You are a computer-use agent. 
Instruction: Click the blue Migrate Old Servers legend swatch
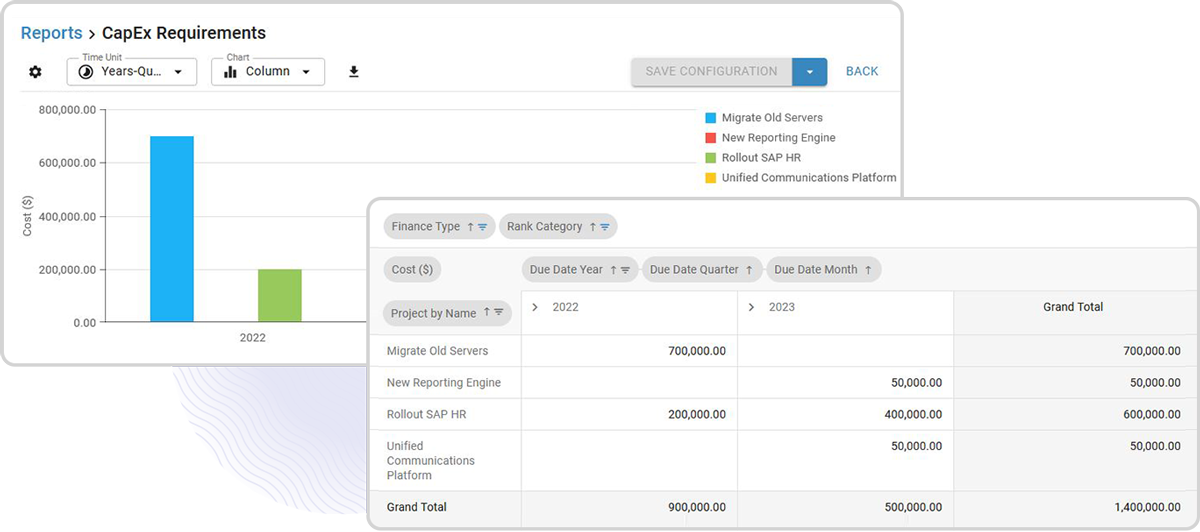point(710,118)
